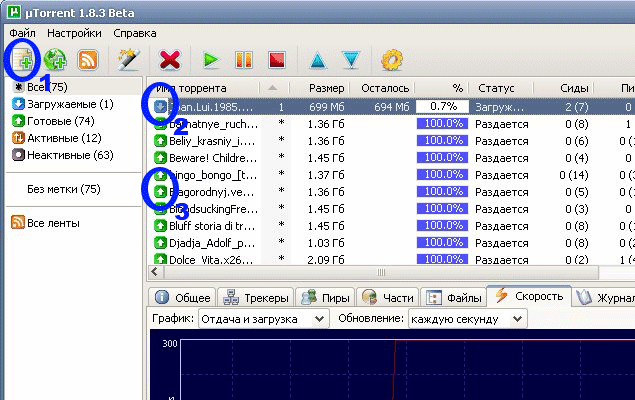Click size 2.09 Гб cell

326,260
